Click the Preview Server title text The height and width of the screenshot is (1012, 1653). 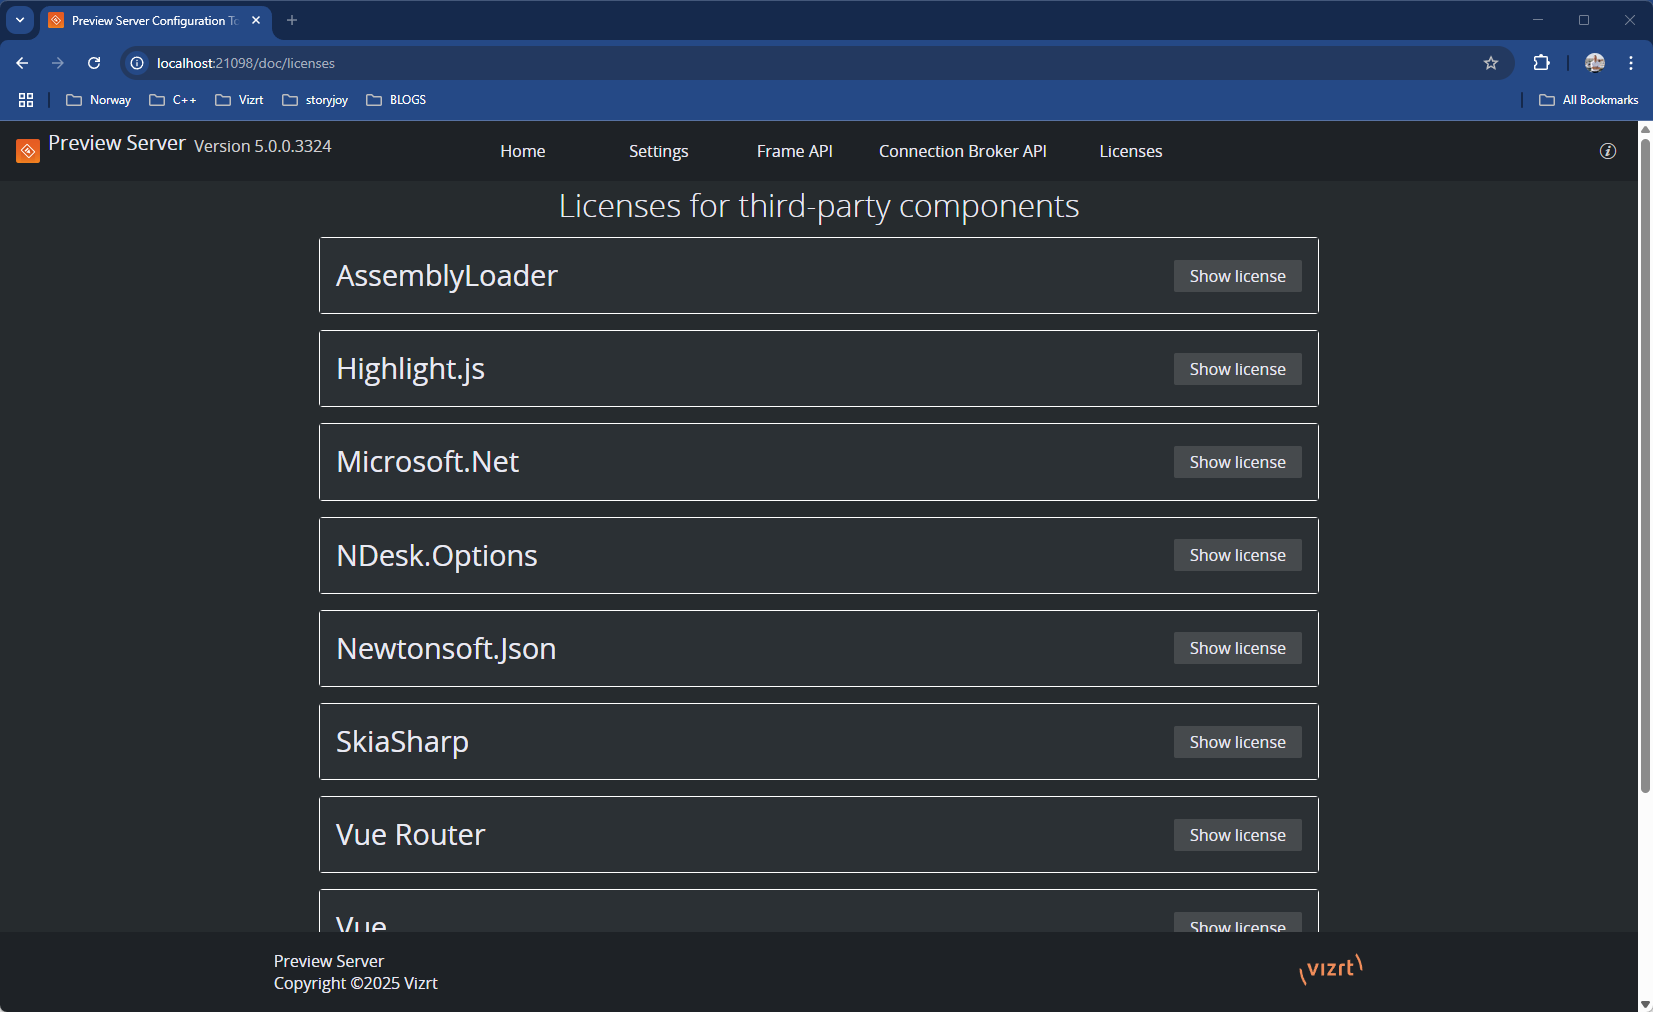click(x=117, y=143)
